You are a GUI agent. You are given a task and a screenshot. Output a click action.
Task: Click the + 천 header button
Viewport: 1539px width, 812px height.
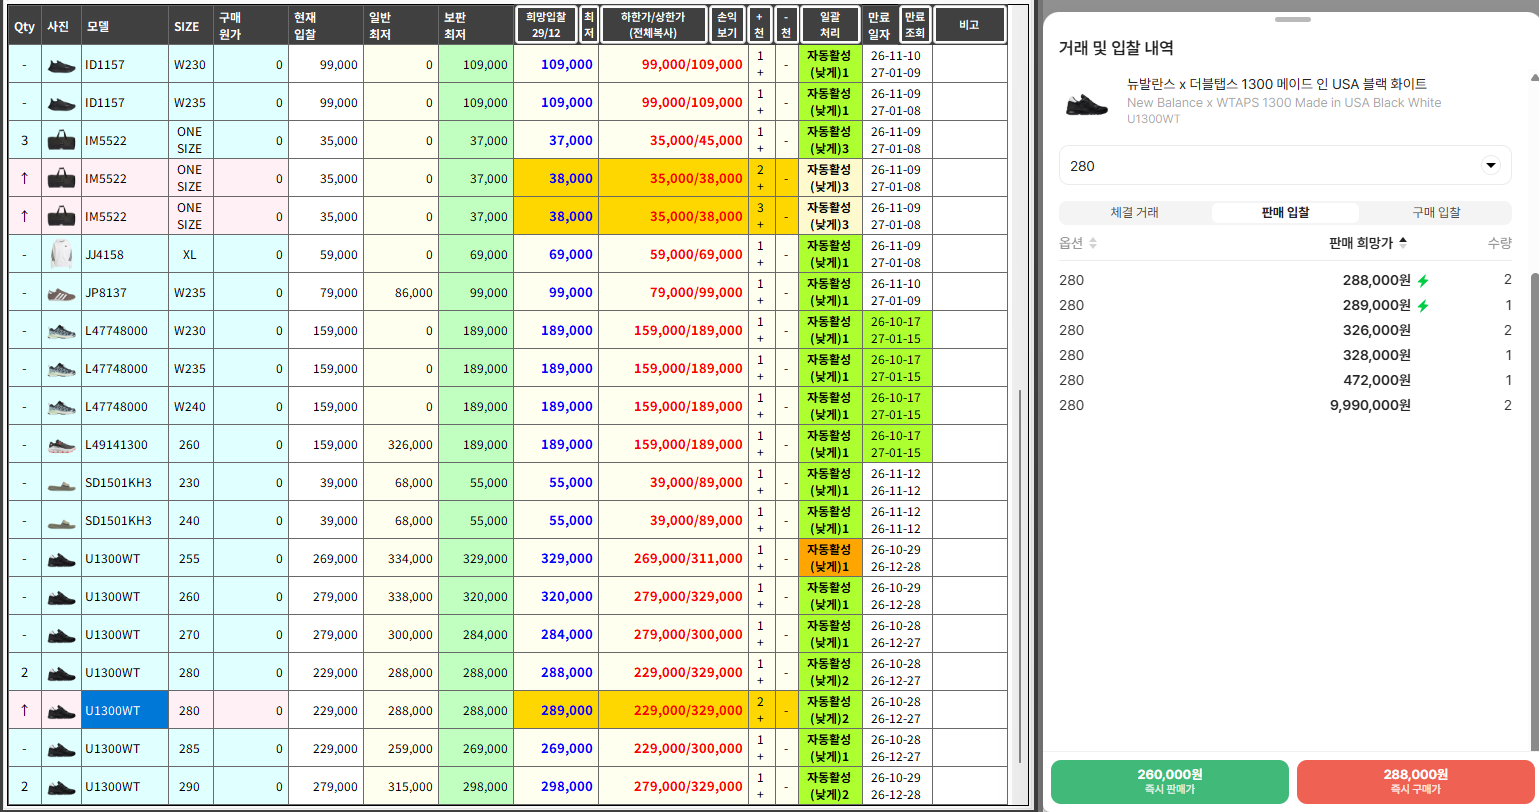coord(760,25)
